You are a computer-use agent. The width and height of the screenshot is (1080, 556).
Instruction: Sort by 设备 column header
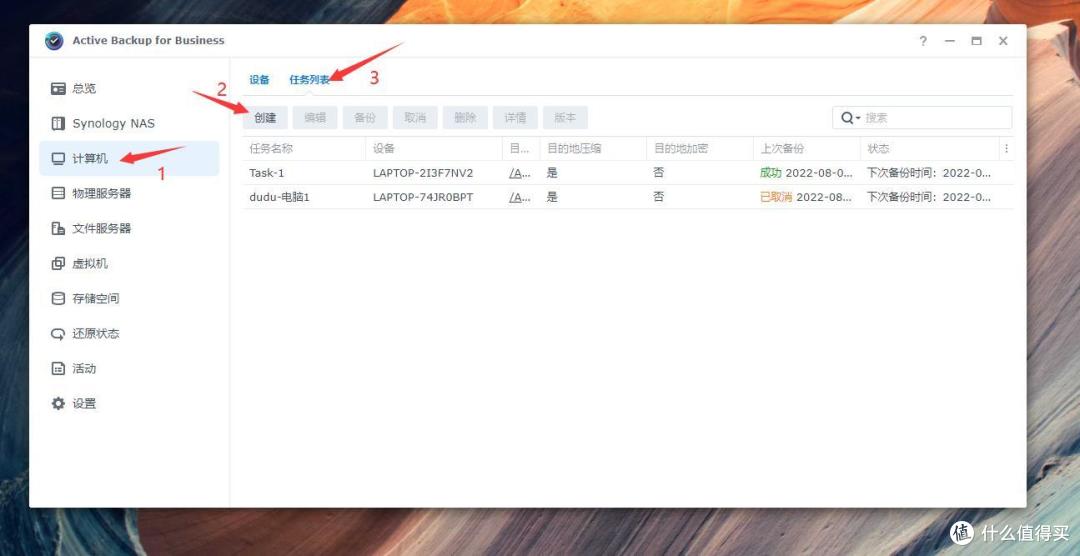click(x=434, y=148)
